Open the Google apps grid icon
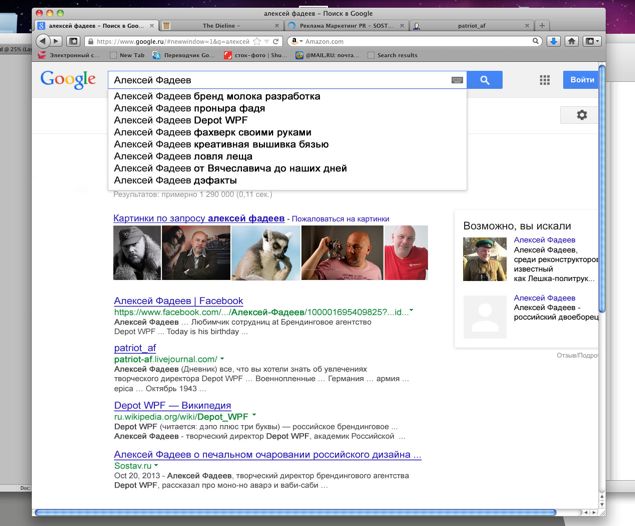Screen dimensions: 635x526 (x=545, y=80)
